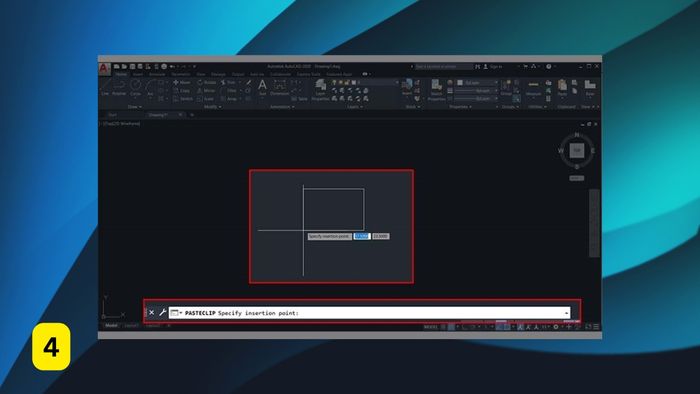Click the PASTECLIP command line input
Image resolution: width=700 pixels, height=394 pixels.
[369, 313]
